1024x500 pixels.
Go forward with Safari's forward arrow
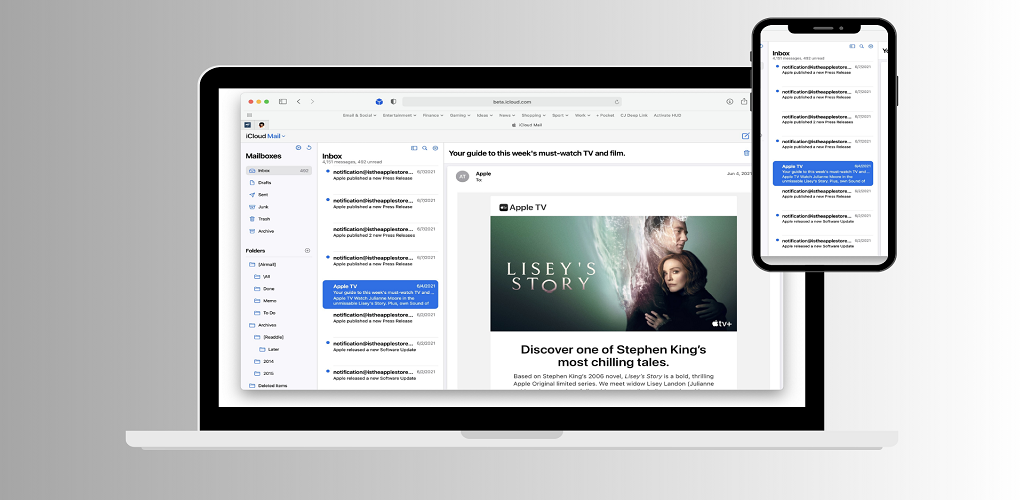[312, 102]
